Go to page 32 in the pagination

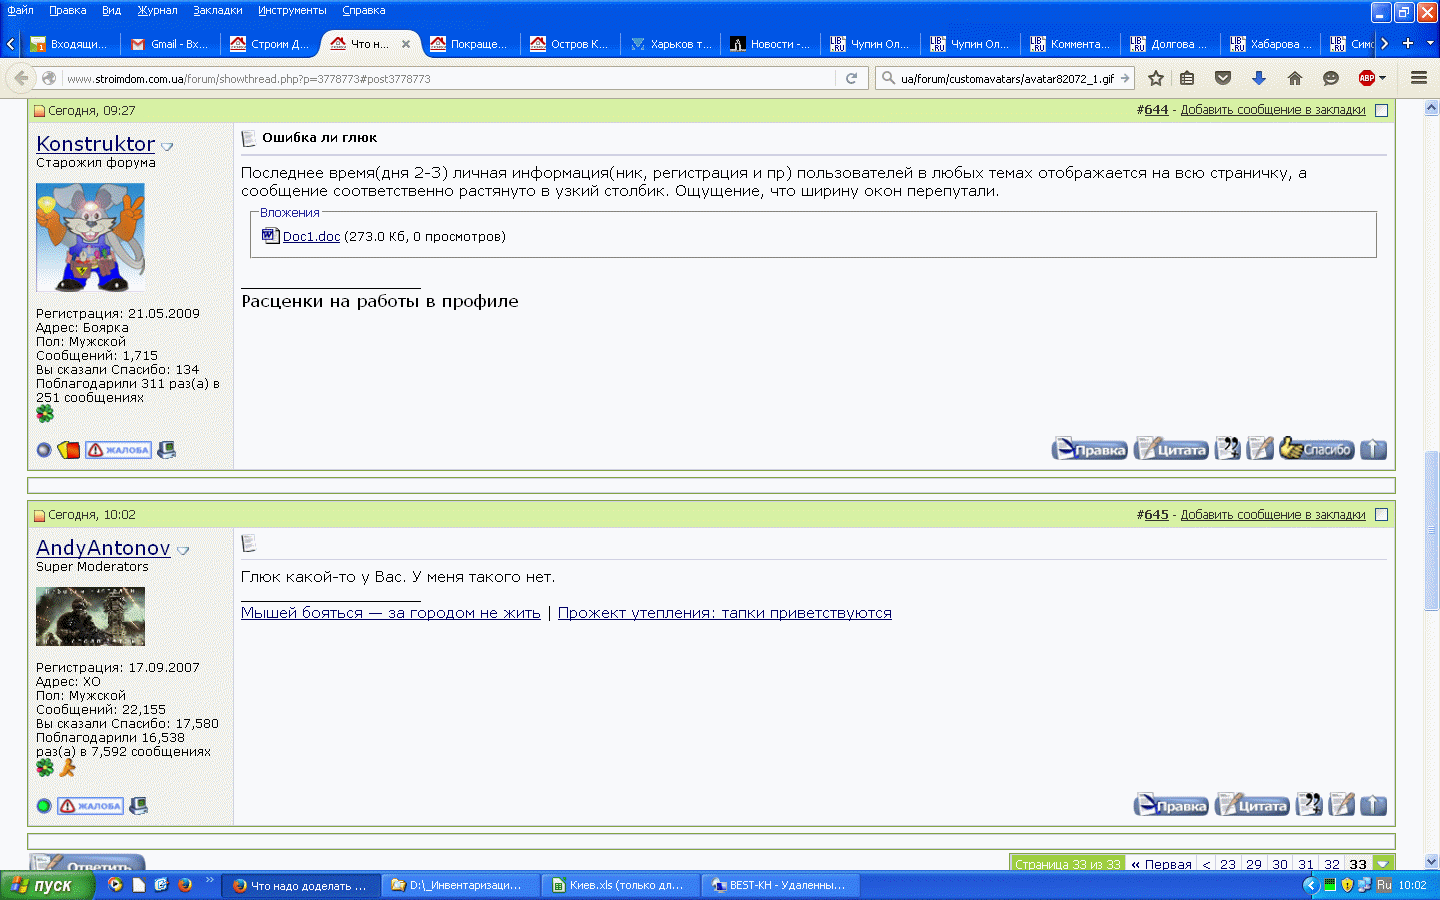click(x=1332, y=864)
